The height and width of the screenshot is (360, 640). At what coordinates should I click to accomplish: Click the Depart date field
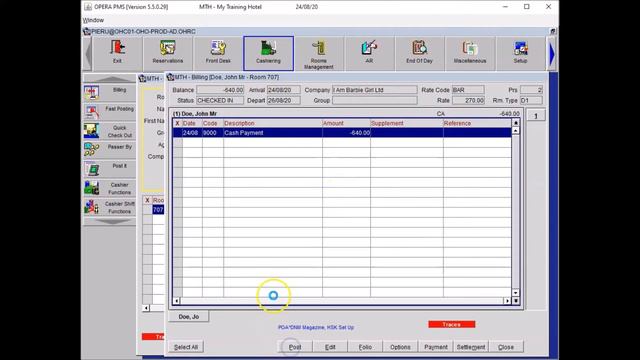[x=284, y=100]
